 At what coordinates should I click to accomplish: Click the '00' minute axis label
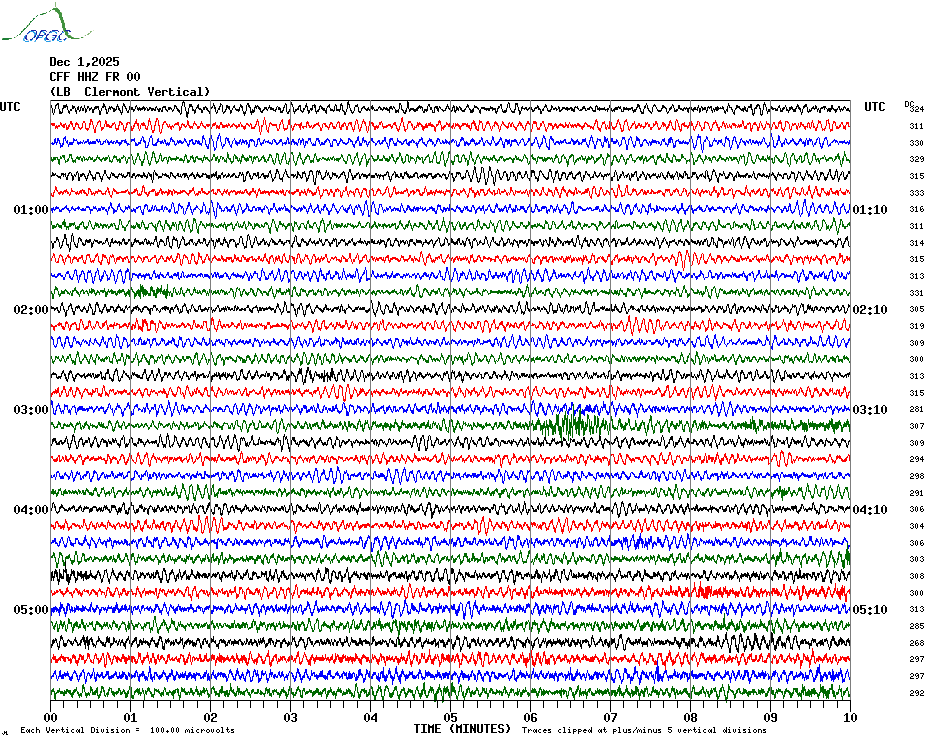[x=51, y=717]
